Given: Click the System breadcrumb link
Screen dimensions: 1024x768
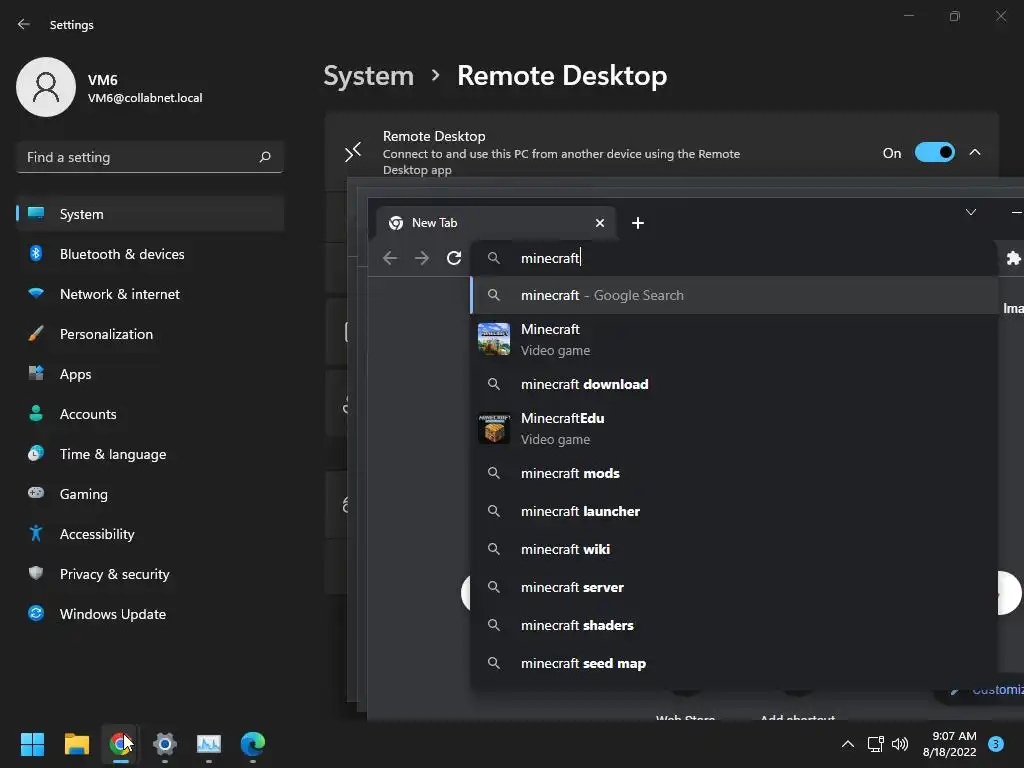Looking at the screenshot, I should click(x=369, y=76).
